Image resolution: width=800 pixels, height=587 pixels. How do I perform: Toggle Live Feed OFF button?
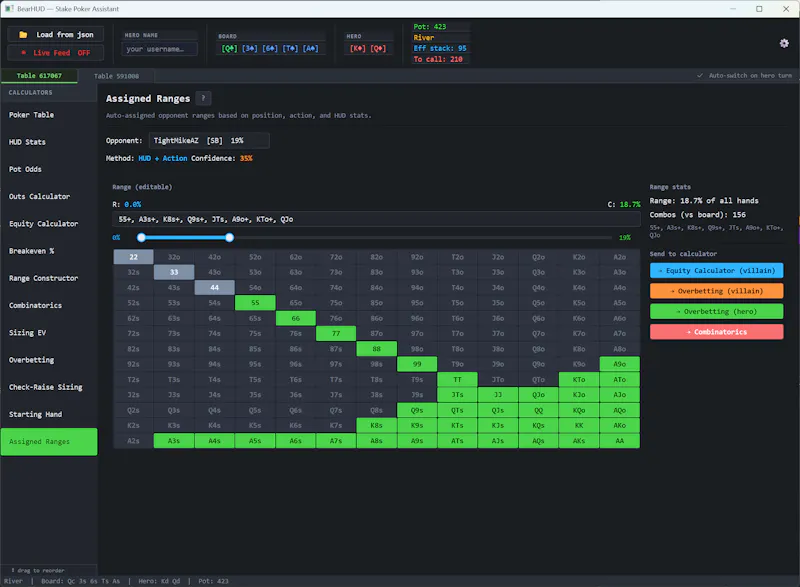tap(56, 53)
